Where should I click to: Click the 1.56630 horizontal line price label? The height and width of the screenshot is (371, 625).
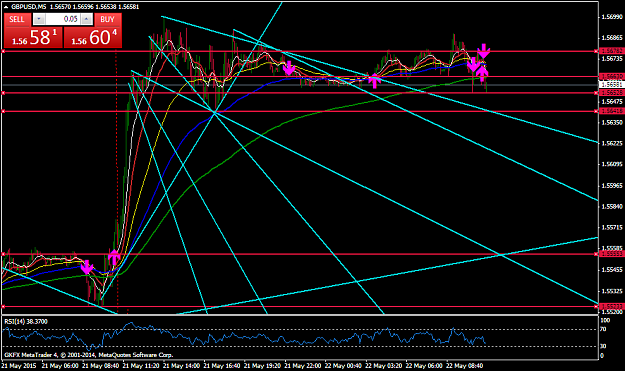(x=611, y=76)
